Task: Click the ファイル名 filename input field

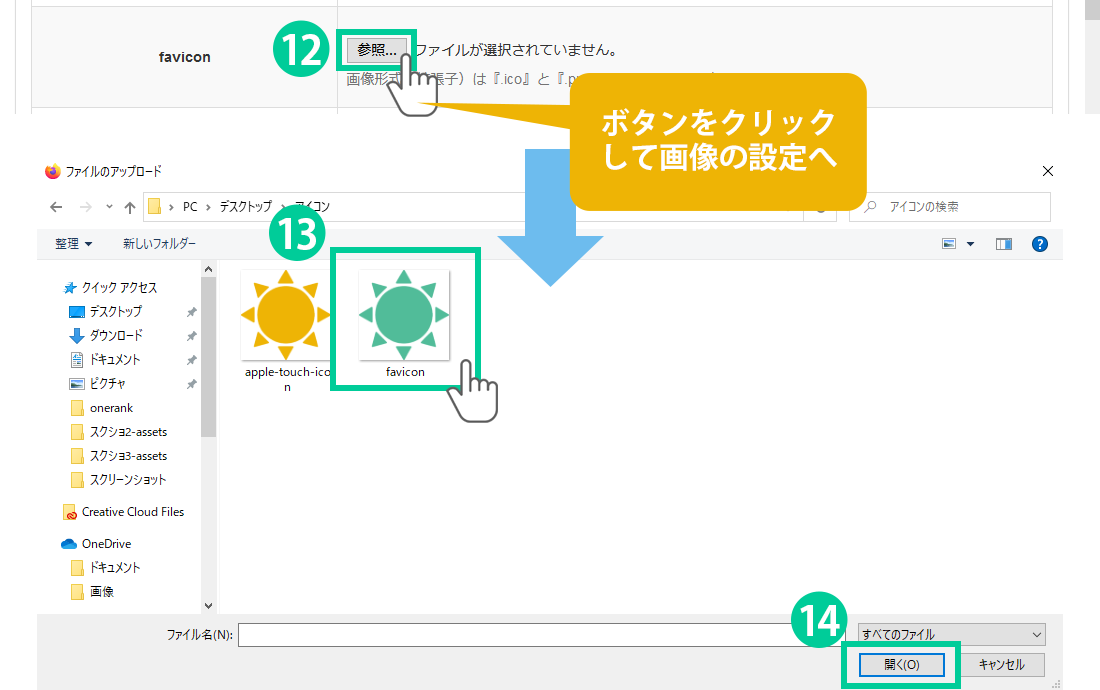Action: pyautogui.click(x=520, y=634)
